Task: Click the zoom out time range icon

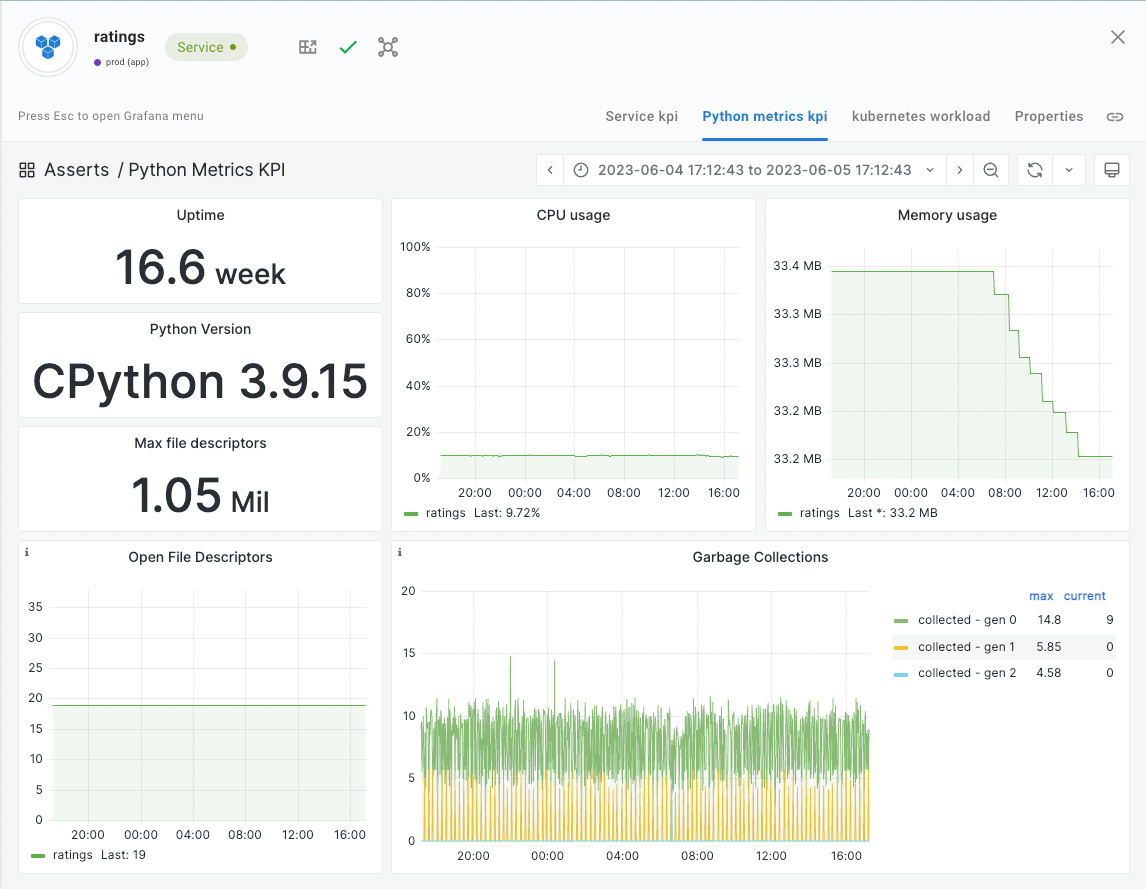Action: click(990, 170)
